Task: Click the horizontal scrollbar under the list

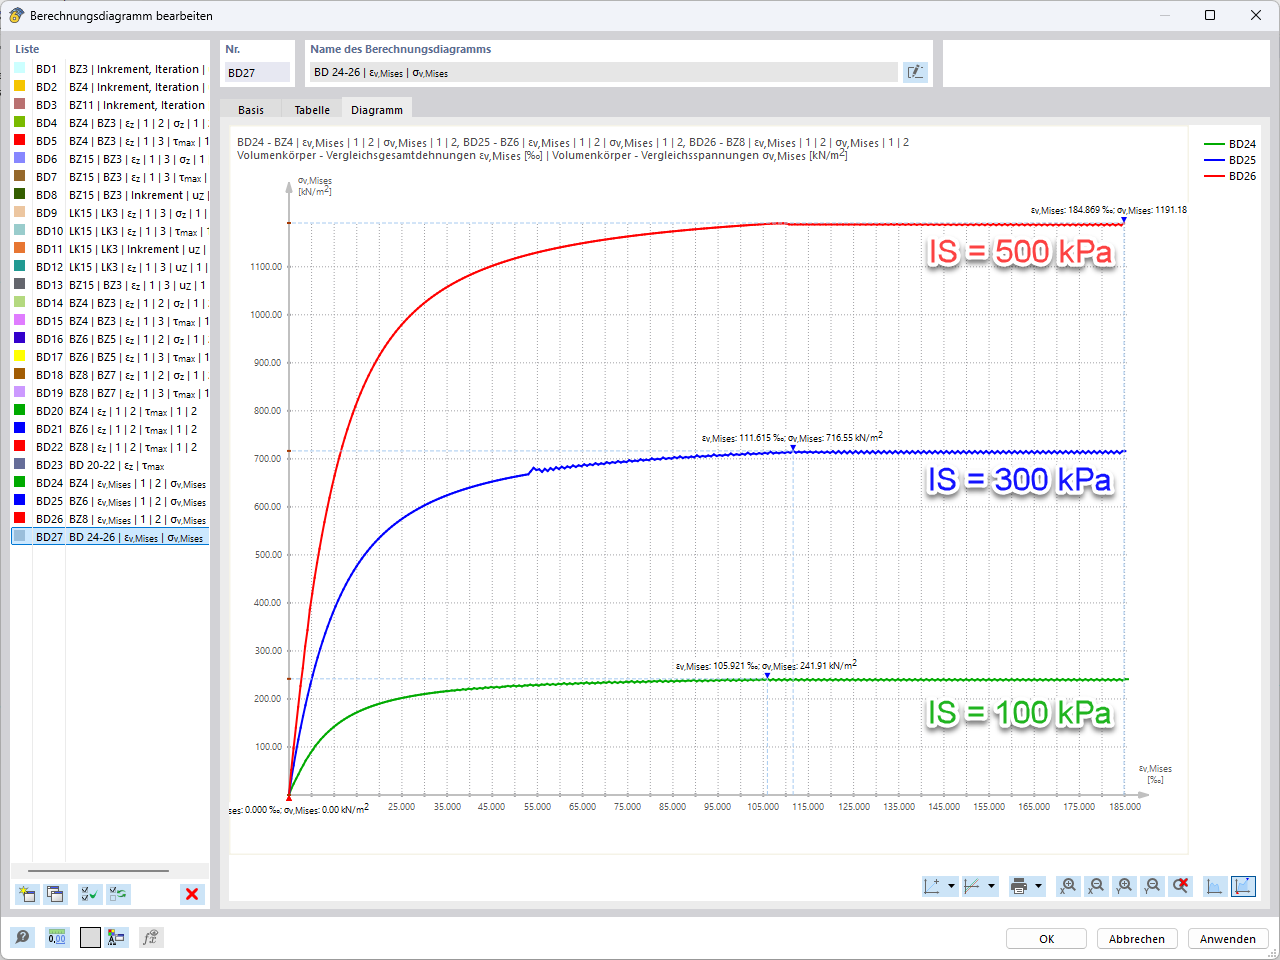Action: pyautogui.click(x=98, y=870)
